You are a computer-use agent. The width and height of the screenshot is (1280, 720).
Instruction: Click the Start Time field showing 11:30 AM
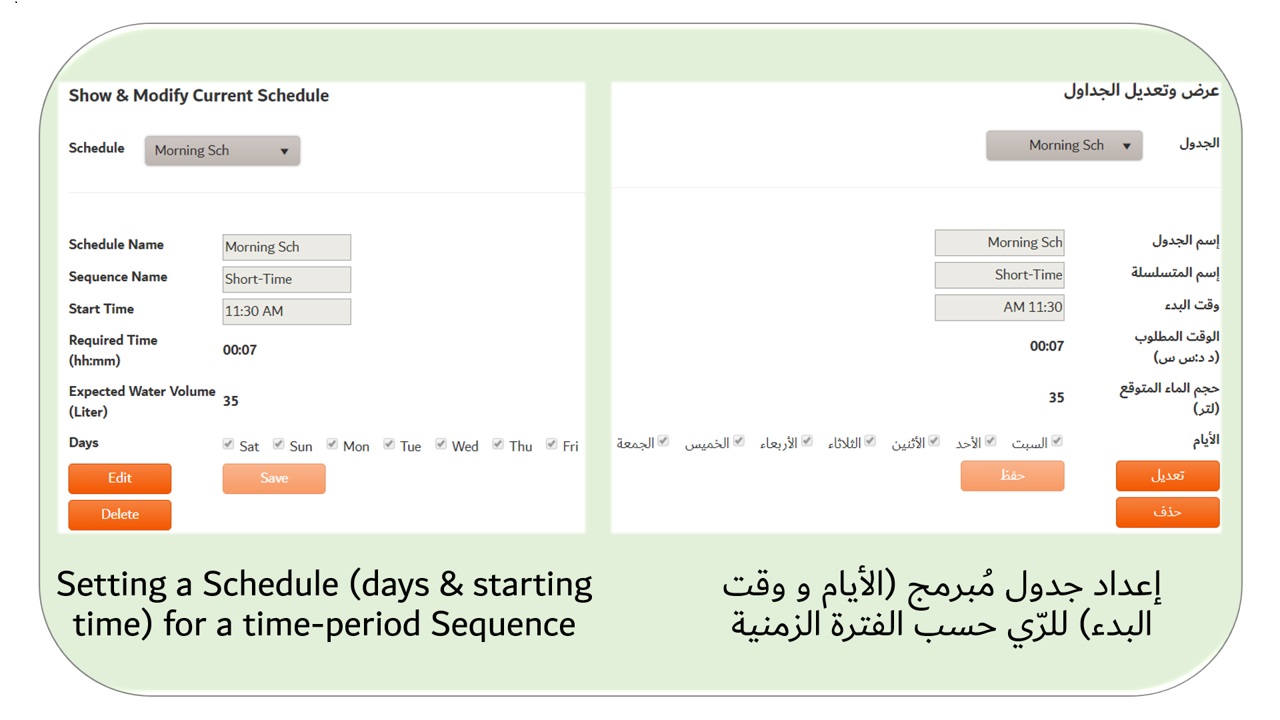tap(286, 311)
